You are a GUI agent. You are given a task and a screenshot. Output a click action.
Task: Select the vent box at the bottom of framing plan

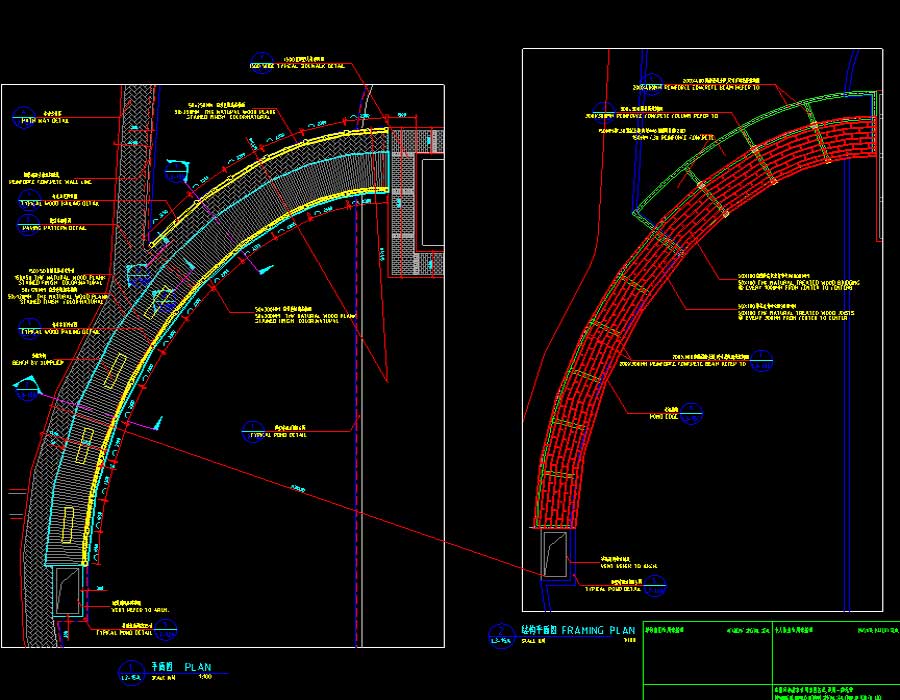pyautogui.click(x=555, y=554)
